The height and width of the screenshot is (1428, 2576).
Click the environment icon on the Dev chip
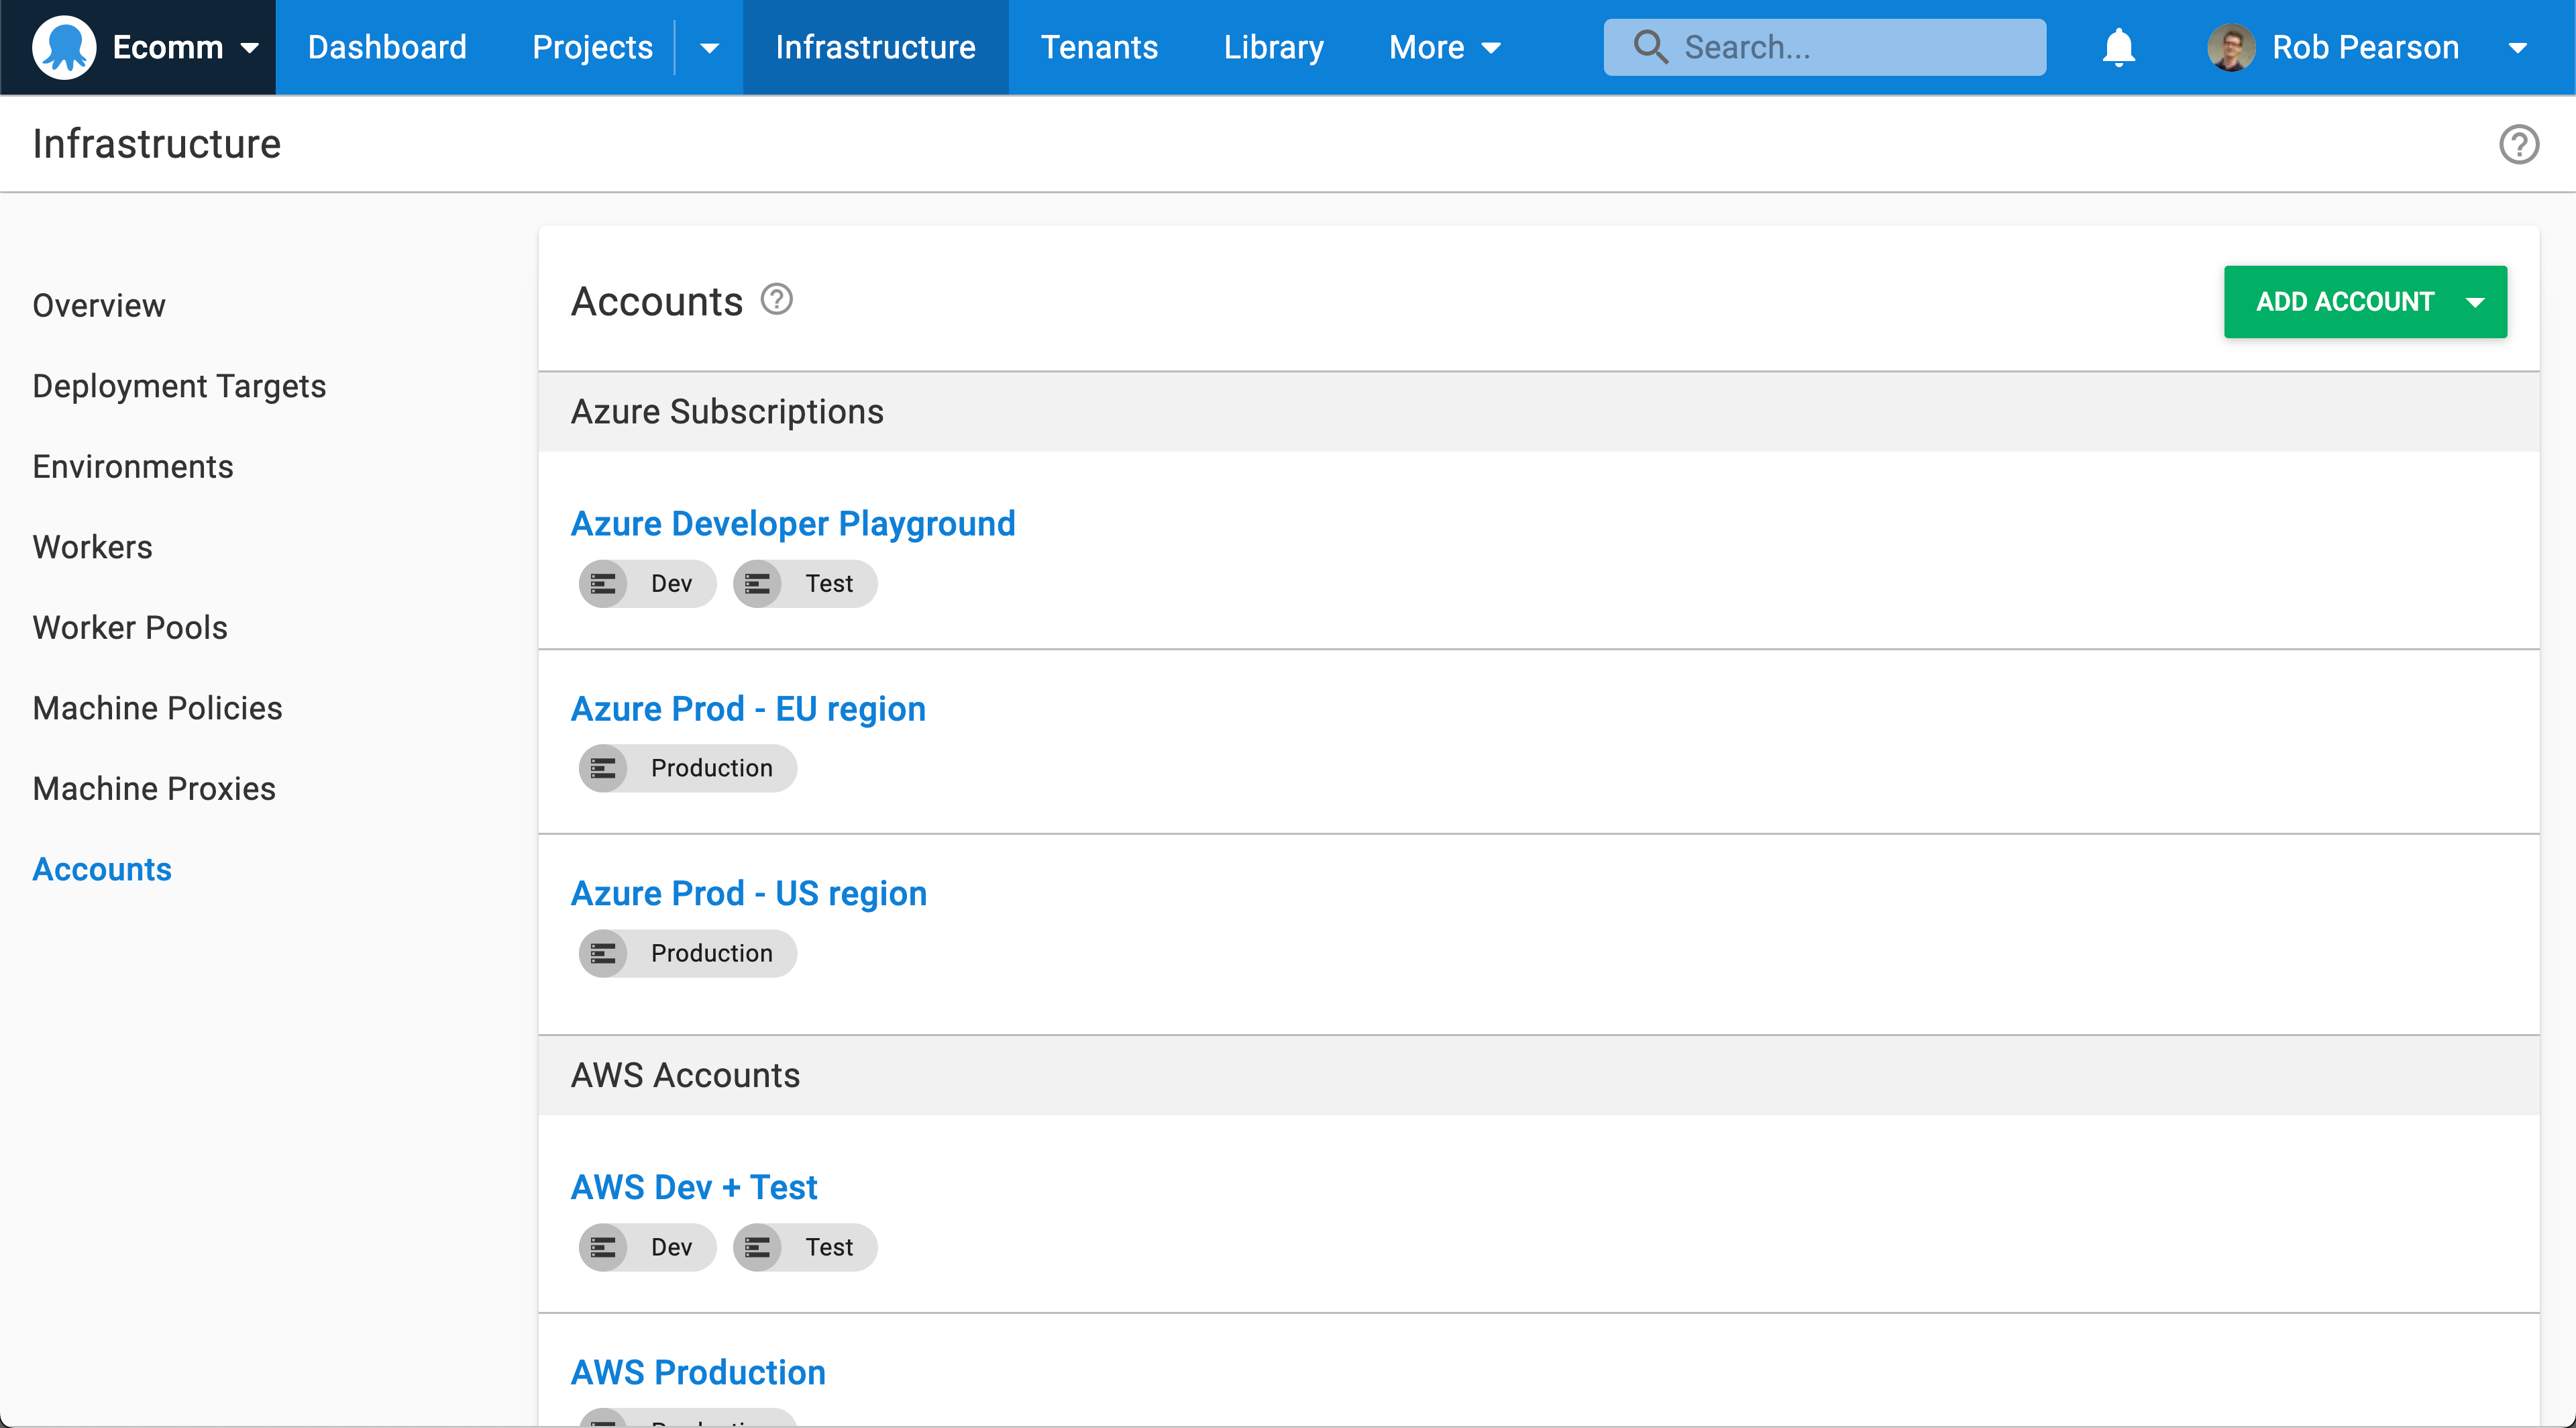click(x=603, y=583)
